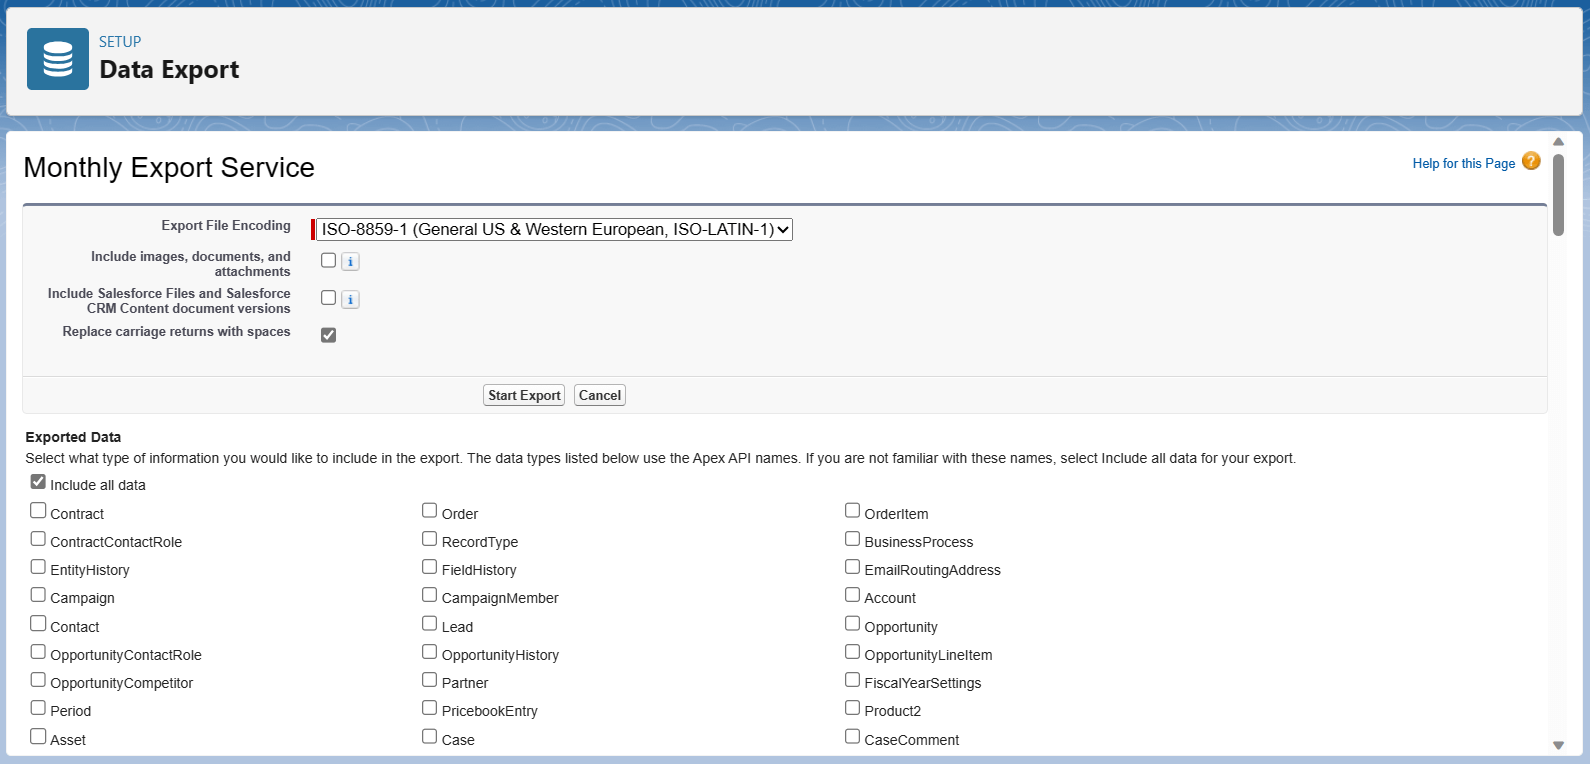This screenshot has width=1590, height=764.
Task: Tick the Opportunity data type checkbox
Action: 852,624
